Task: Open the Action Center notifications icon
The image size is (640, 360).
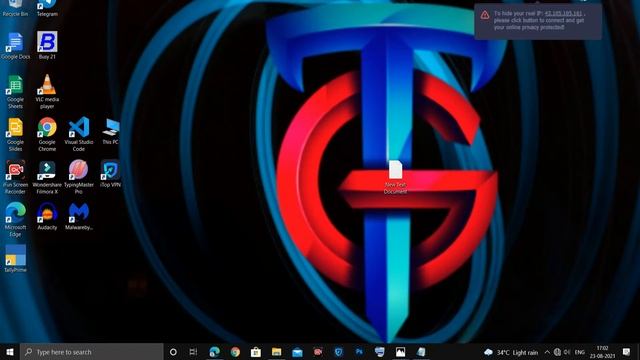Action: pos(627,352)
